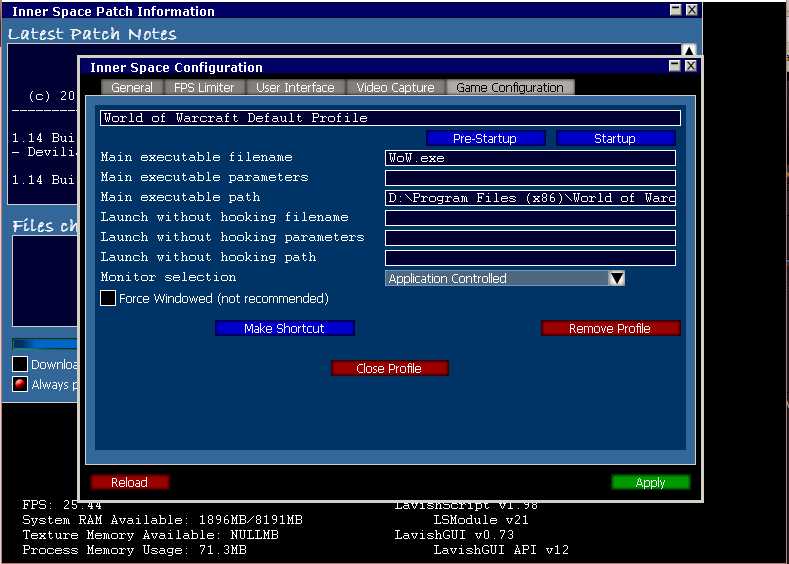This screenshot has width=789, height=564.
Task: Click the Main executable parameters field
Action: click(x=530, y=178)
